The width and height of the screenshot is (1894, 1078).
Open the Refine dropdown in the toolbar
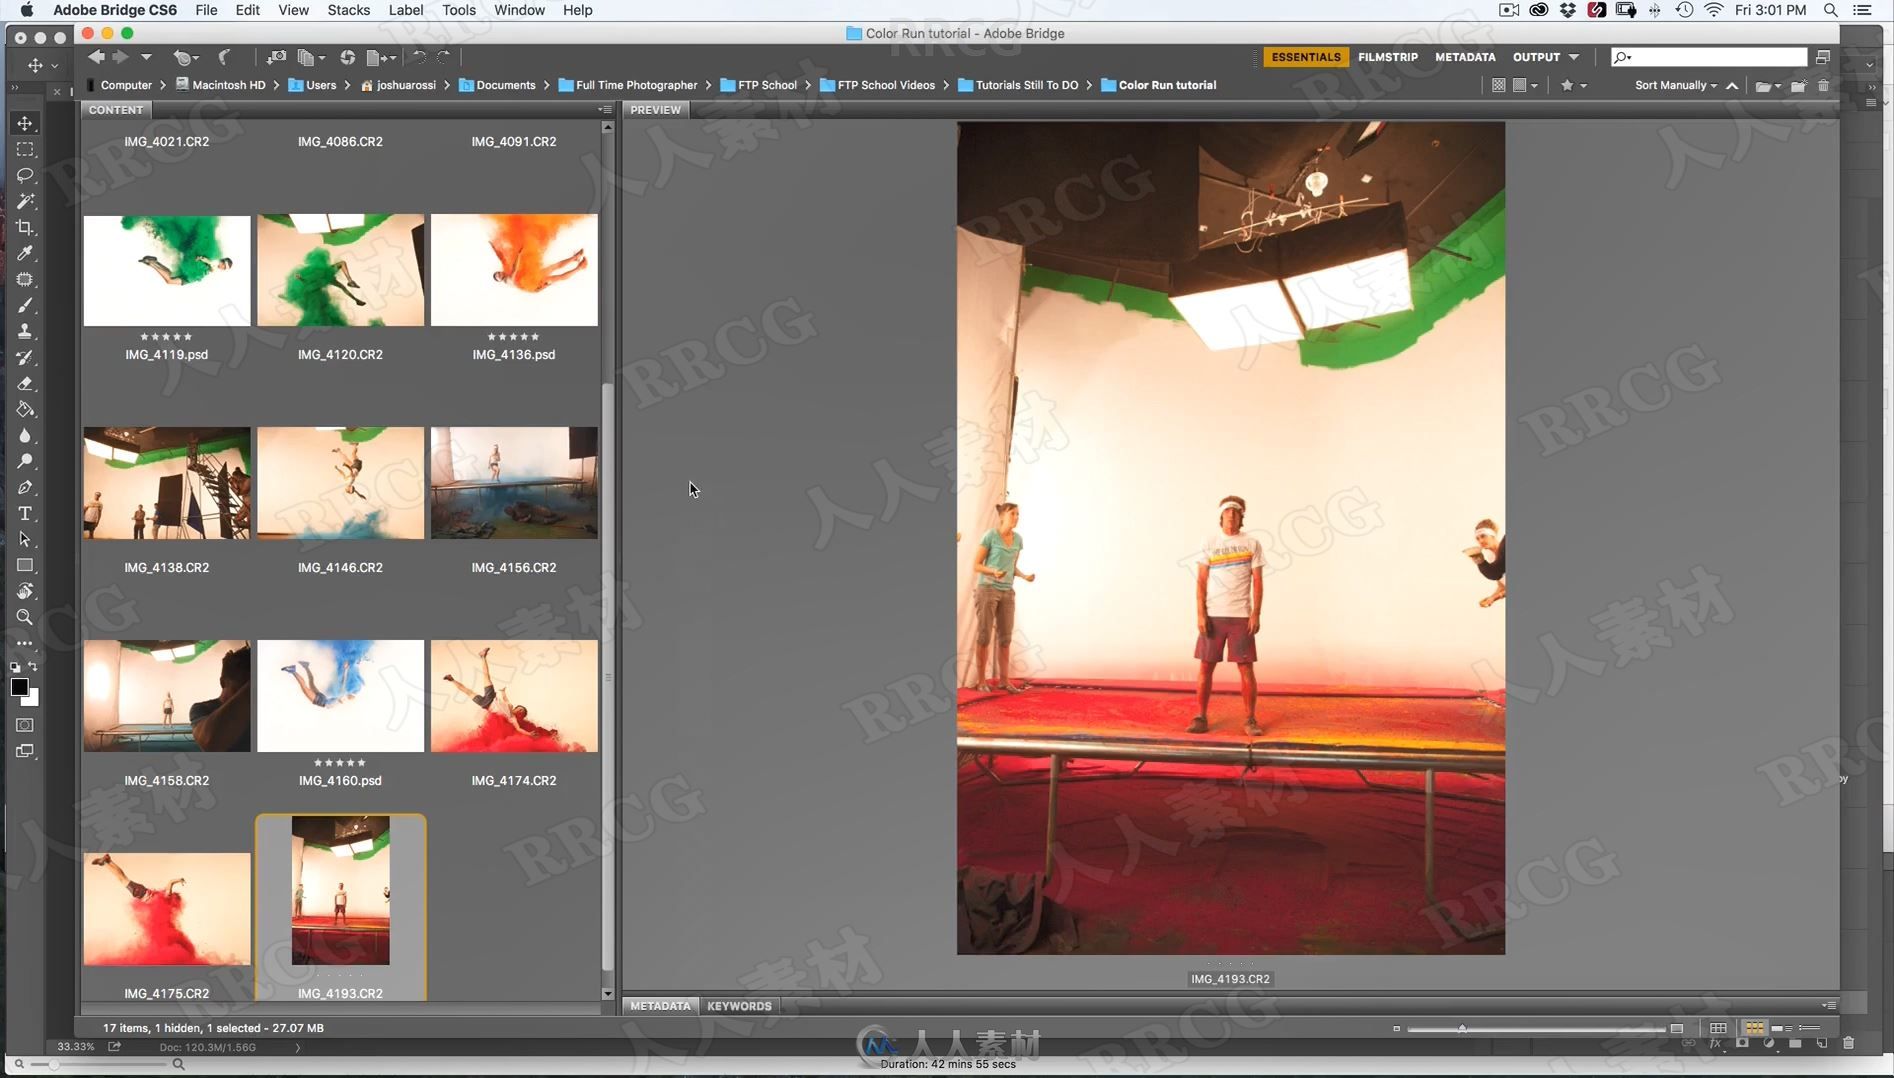pos(312,57)
